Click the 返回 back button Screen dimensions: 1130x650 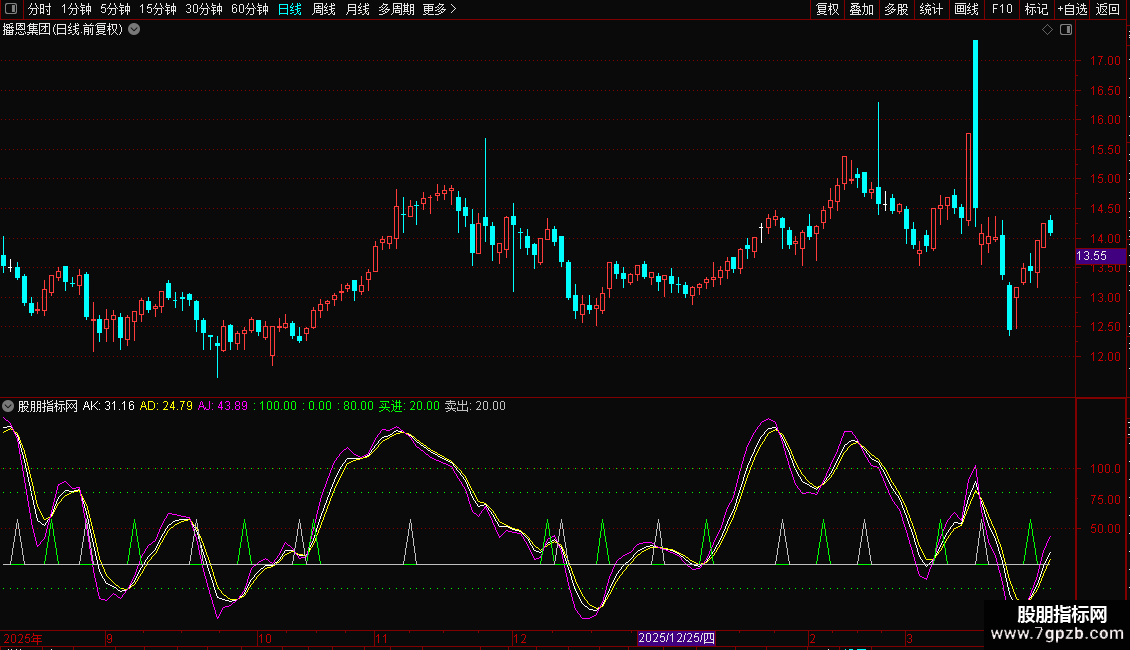(1108, 9)
